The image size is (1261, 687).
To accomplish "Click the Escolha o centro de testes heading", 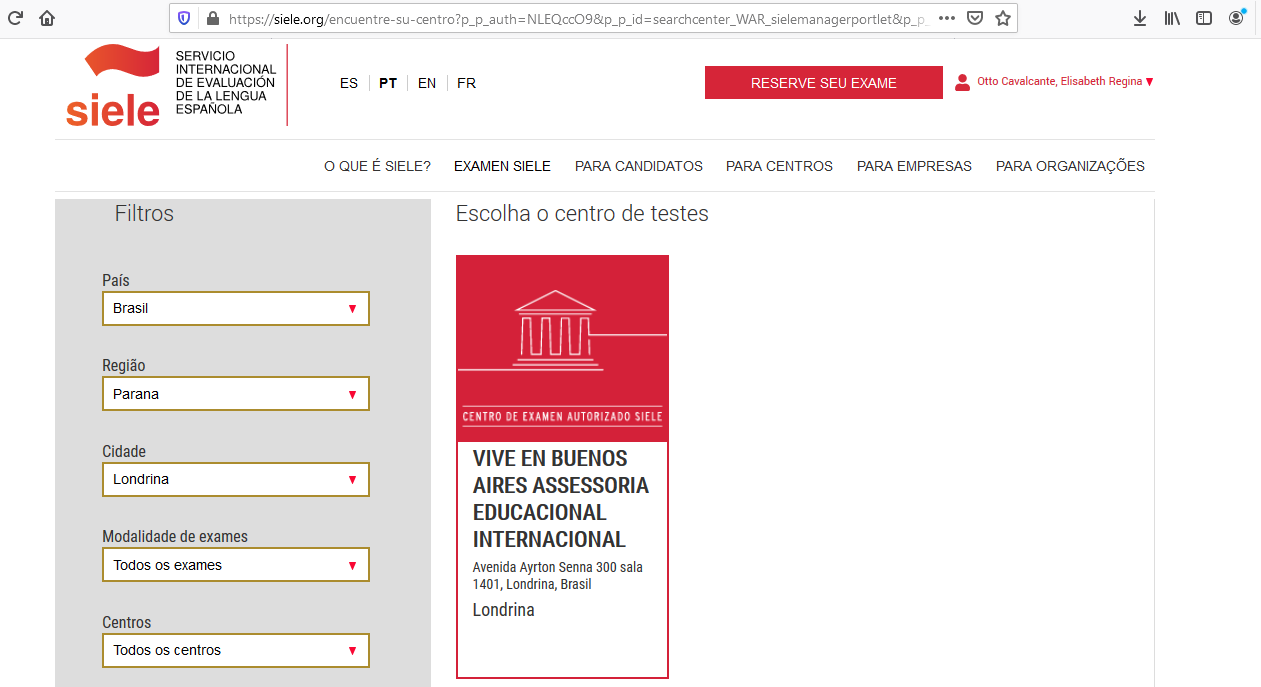I will coord(582,214).
